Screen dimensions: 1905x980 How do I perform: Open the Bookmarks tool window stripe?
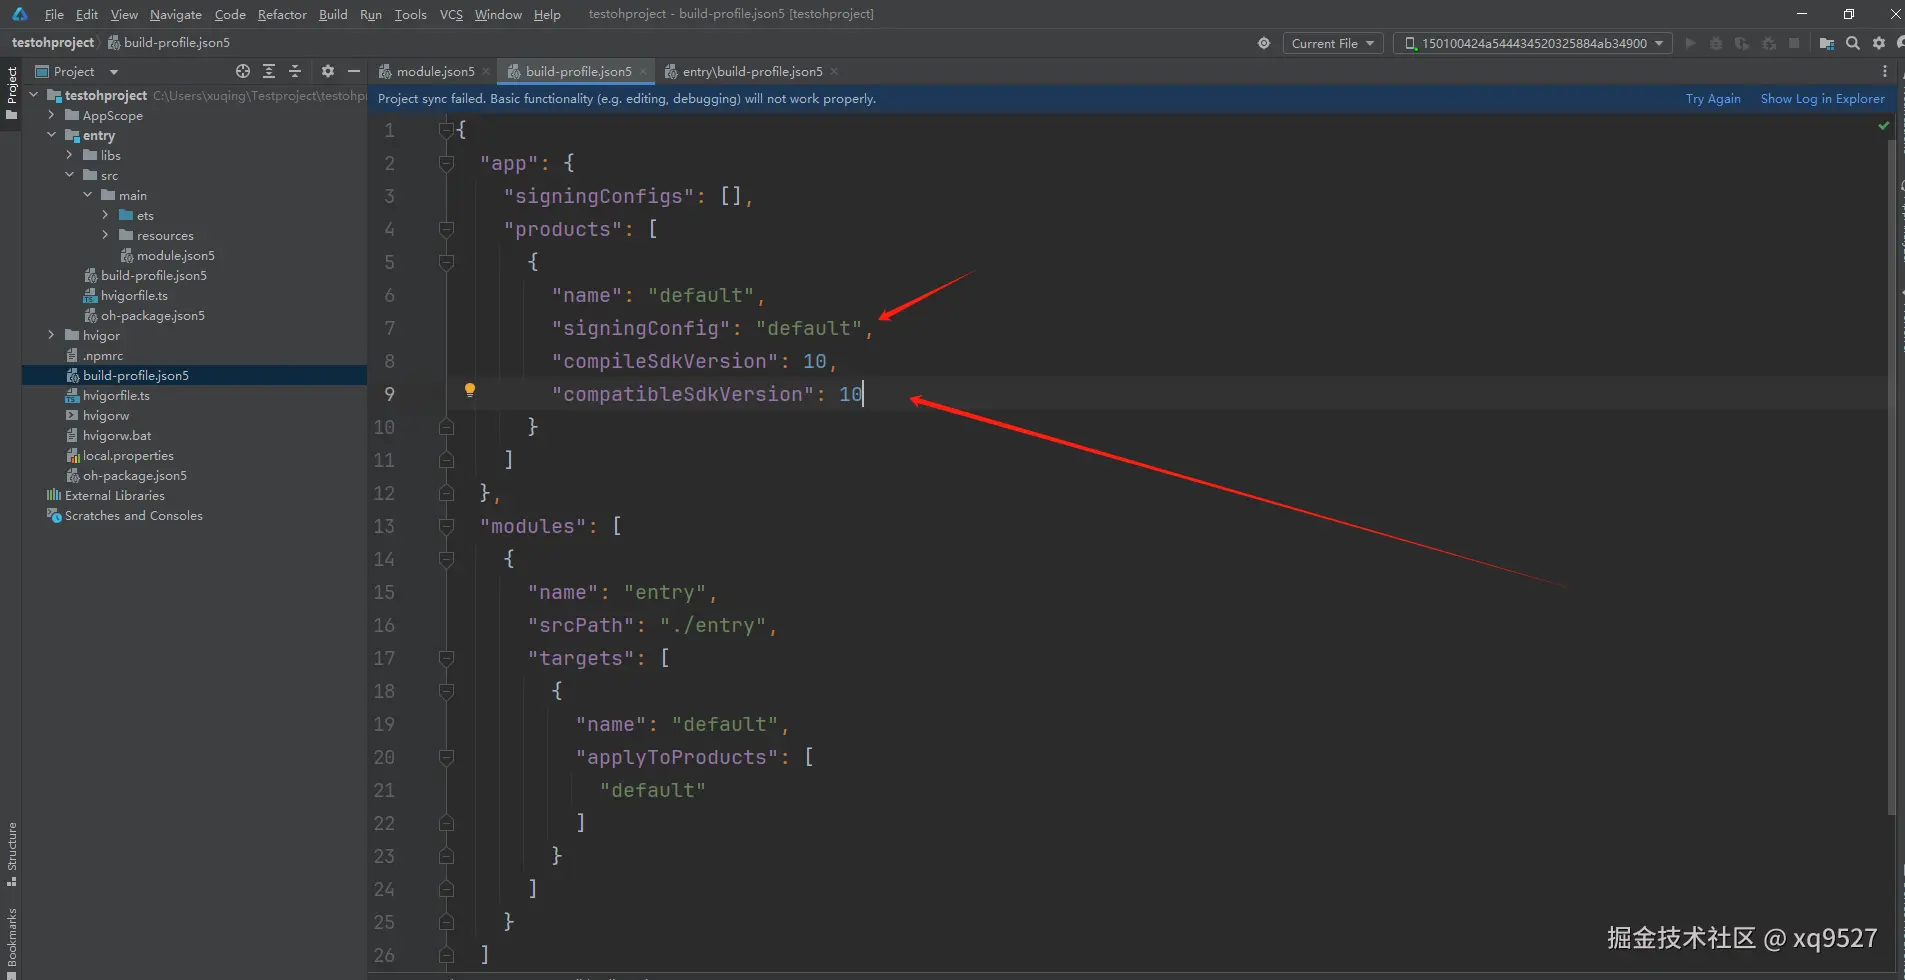click(x=12, y=942)
